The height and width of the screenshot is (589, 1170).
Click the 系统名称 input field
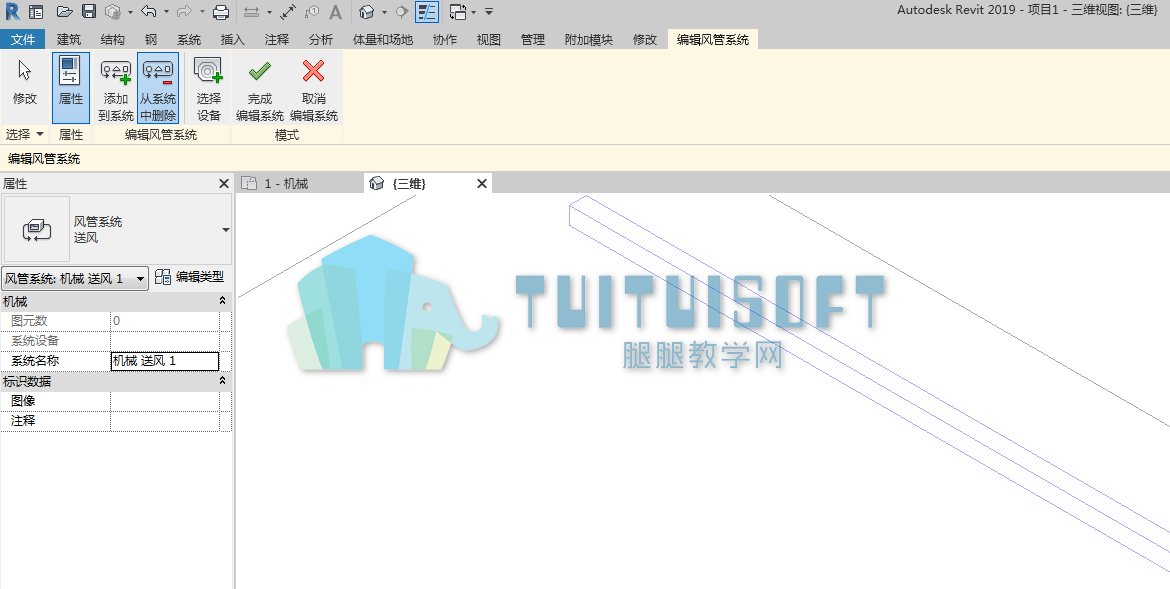165,361
